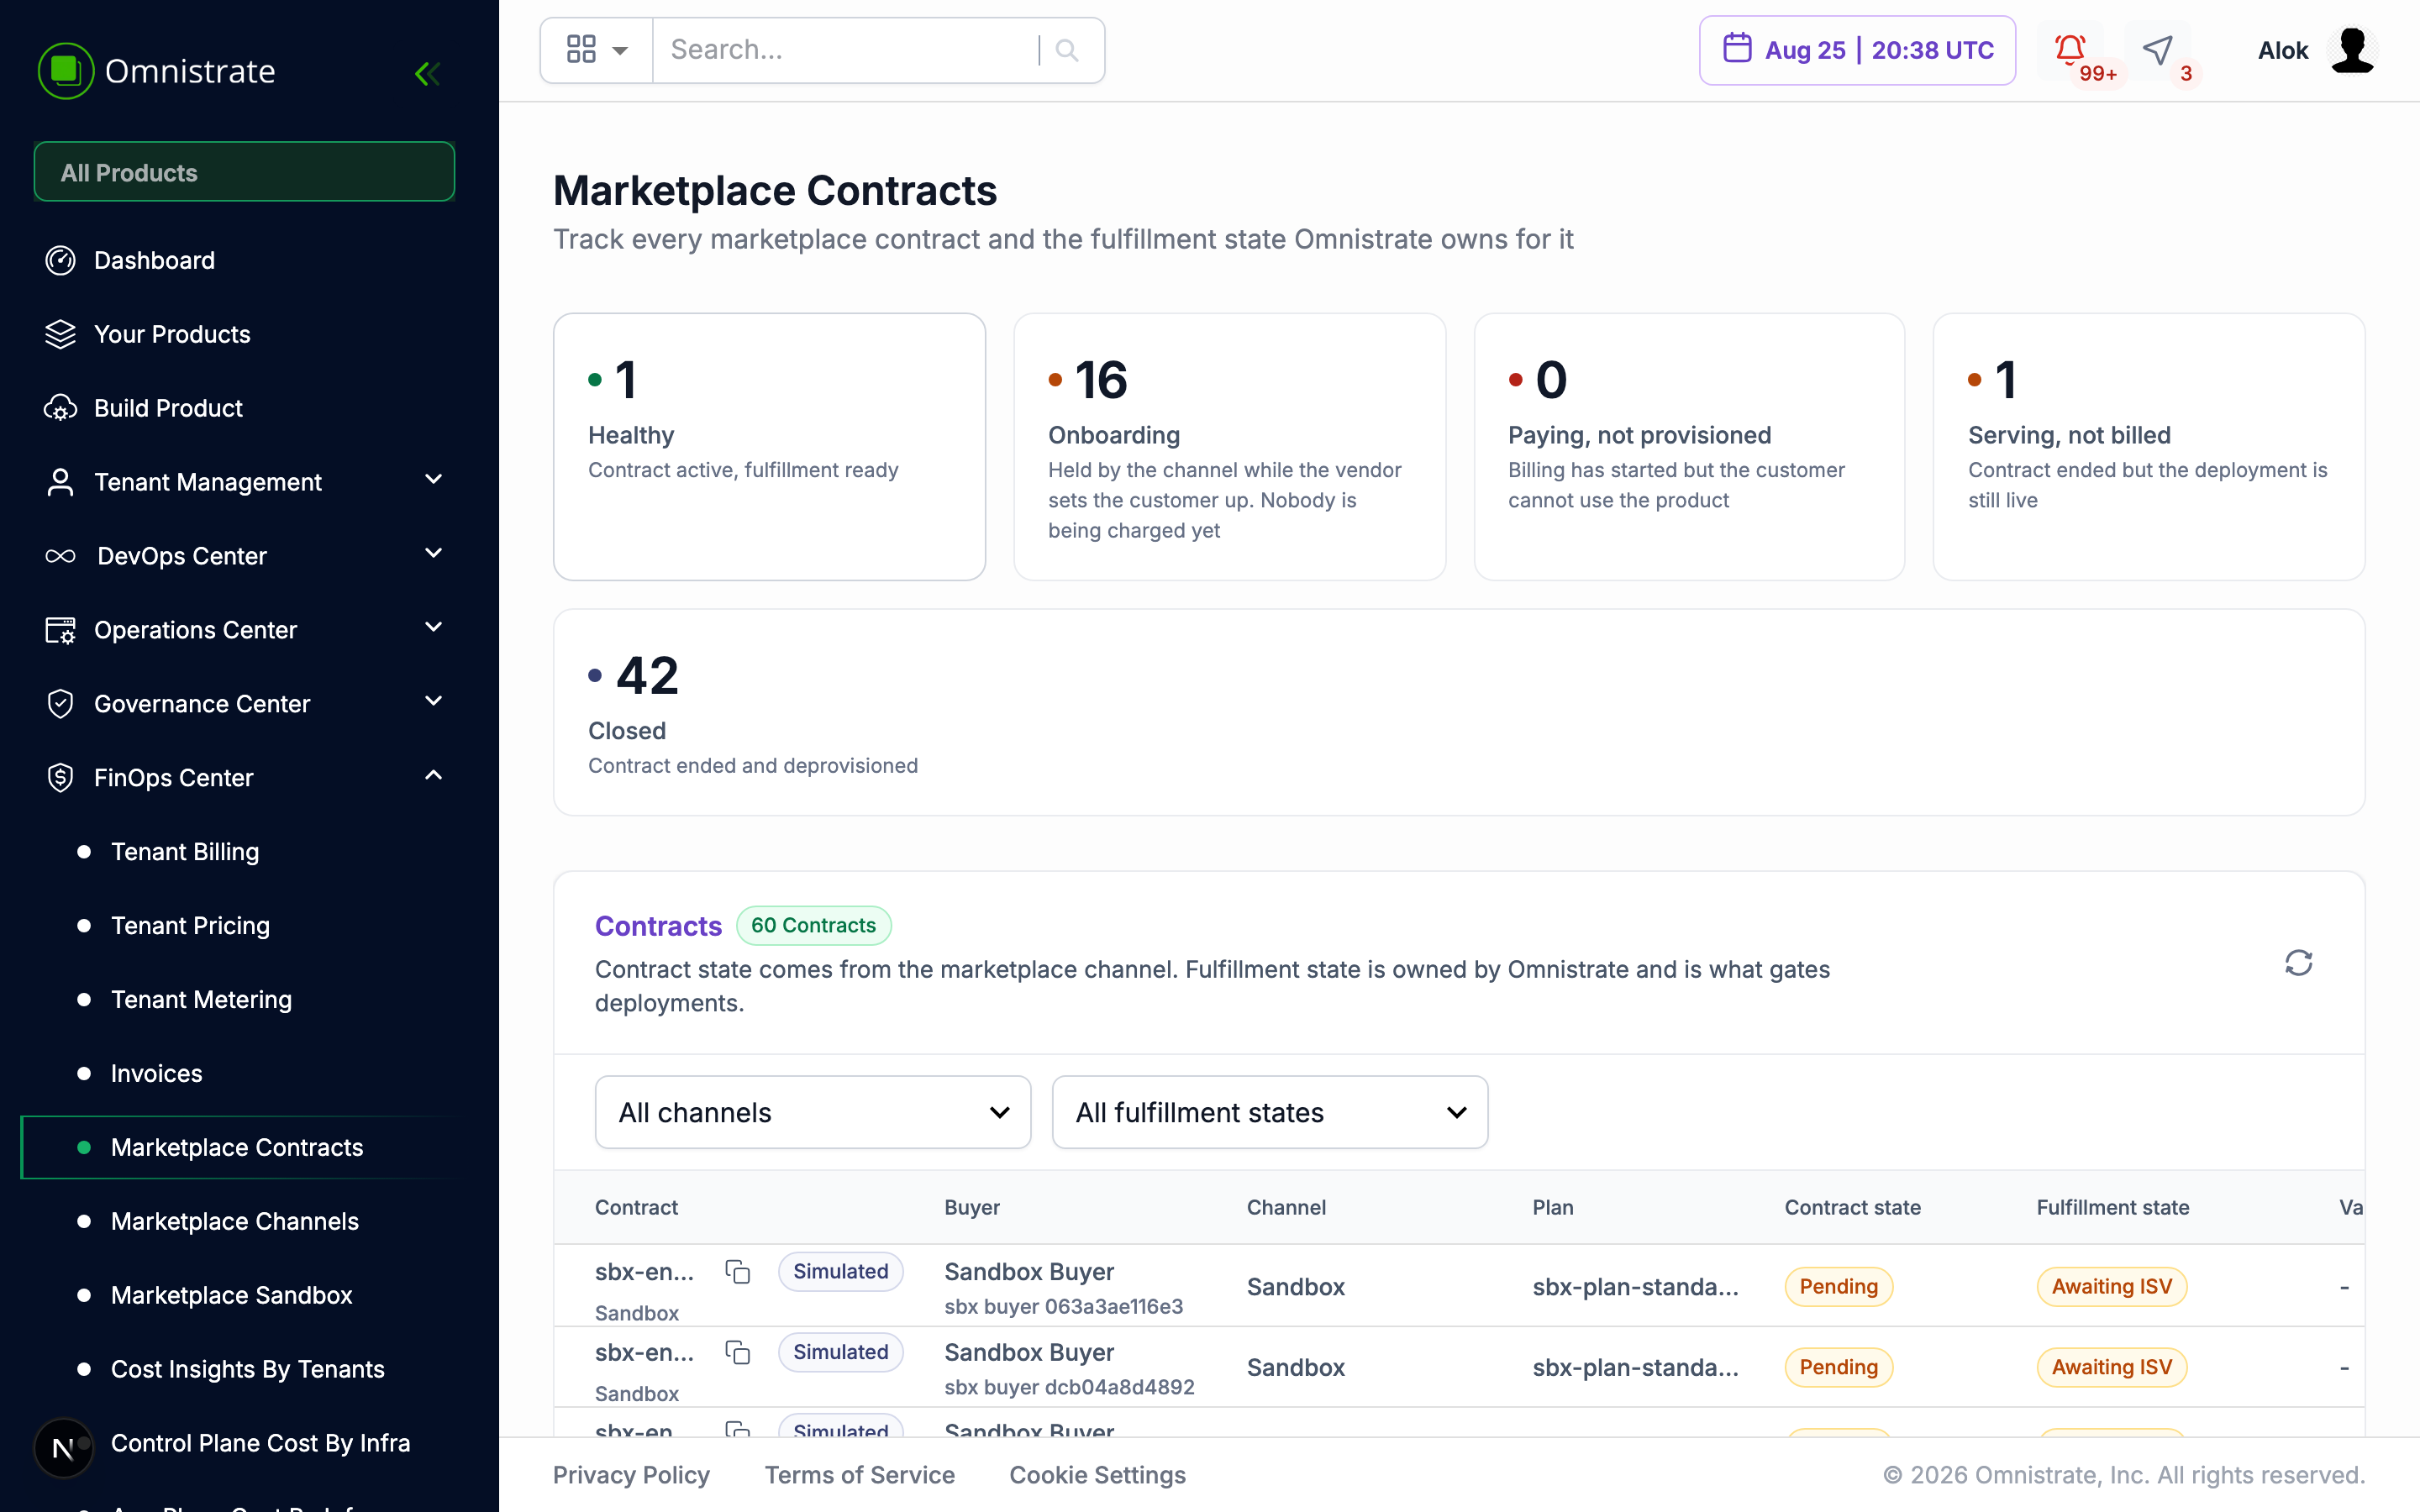The height and width of the screenshot is (1512, 2420).
Task: Click the Channel column header
Action: 1286,1207
